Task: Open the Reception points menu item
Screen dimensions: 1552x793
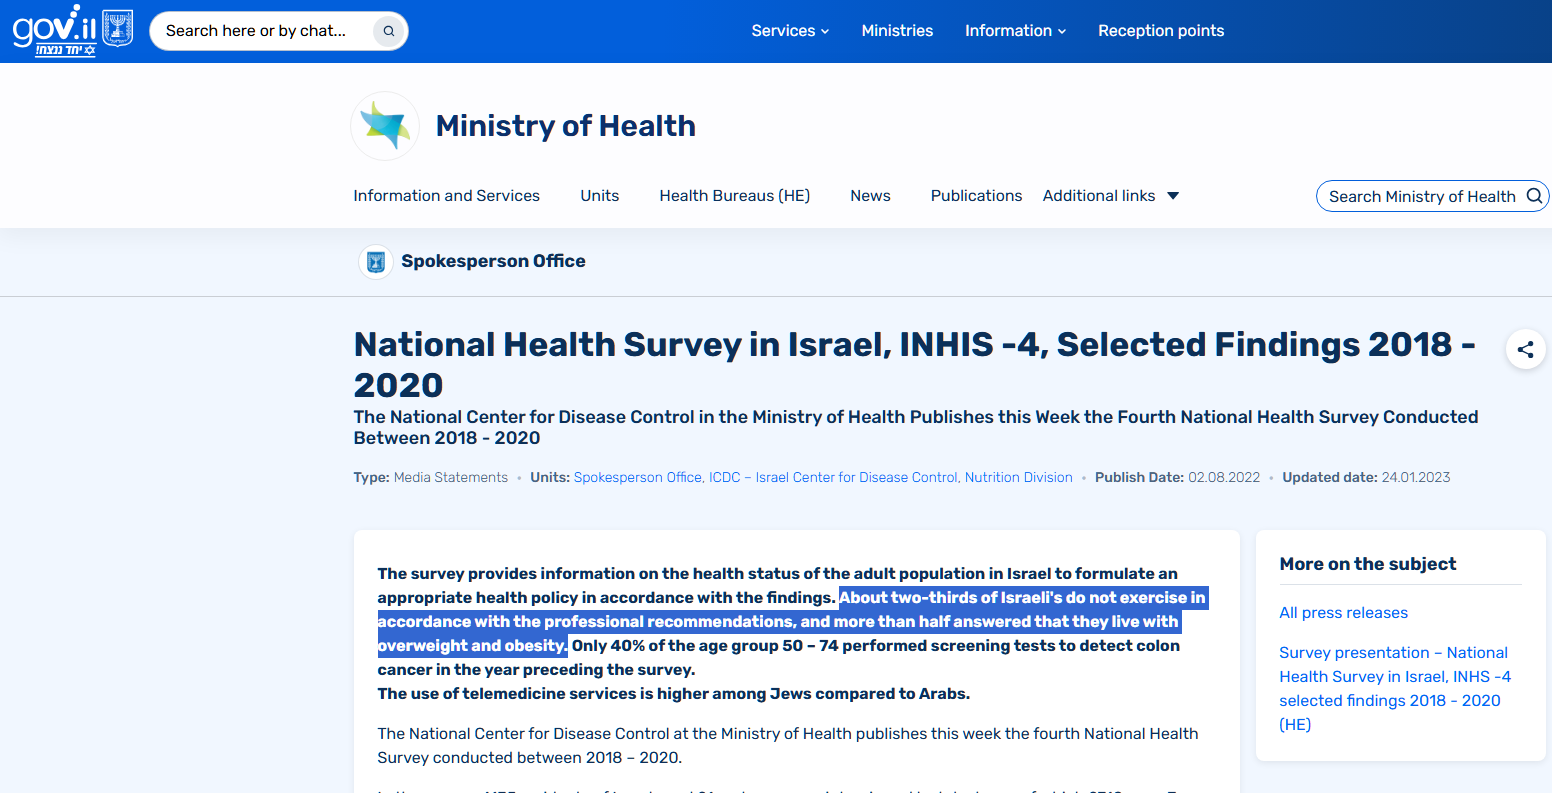Action: pyautogui.click(x=1161, y=31)
